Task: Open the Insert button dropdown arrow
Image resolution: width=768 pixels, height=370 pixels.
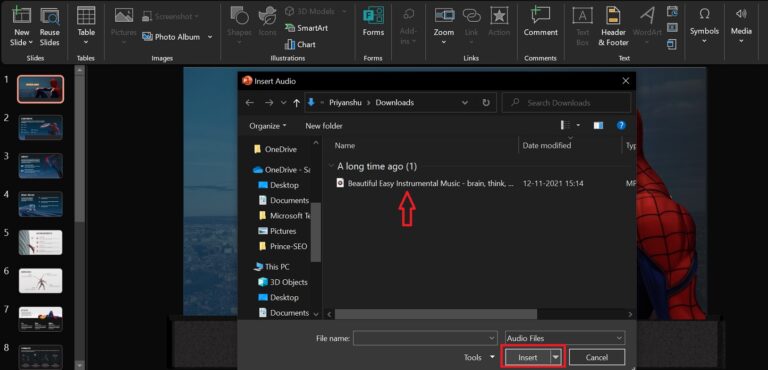Action: click(555, 357)
